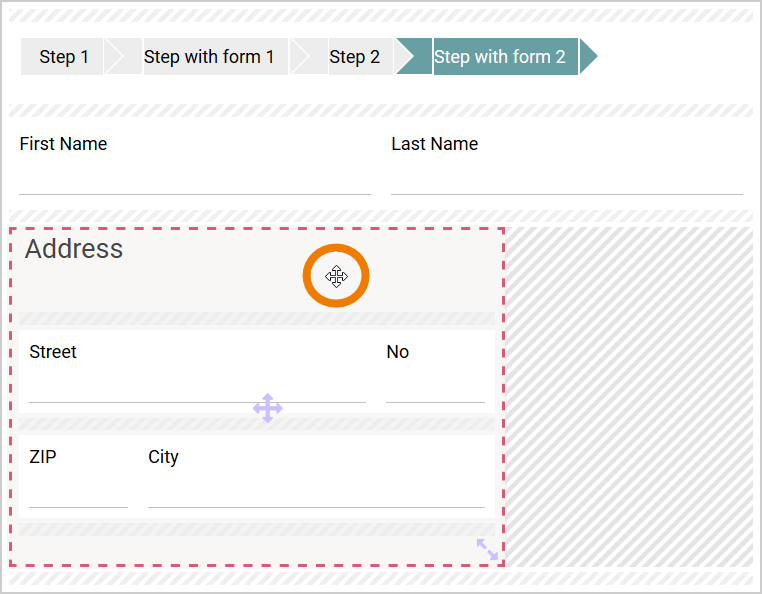
Task: Select the Step with form 2 tab
Action: (500, 57)
